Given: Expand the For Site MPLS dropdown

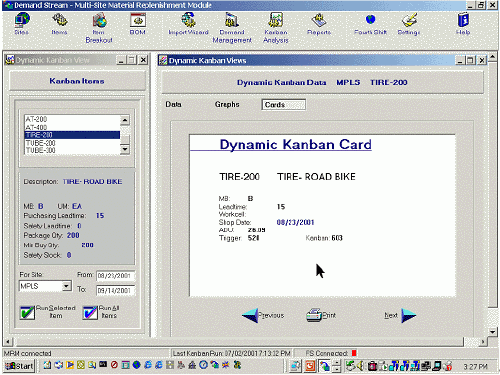Looking at the screenshot, I should [67, 286].
